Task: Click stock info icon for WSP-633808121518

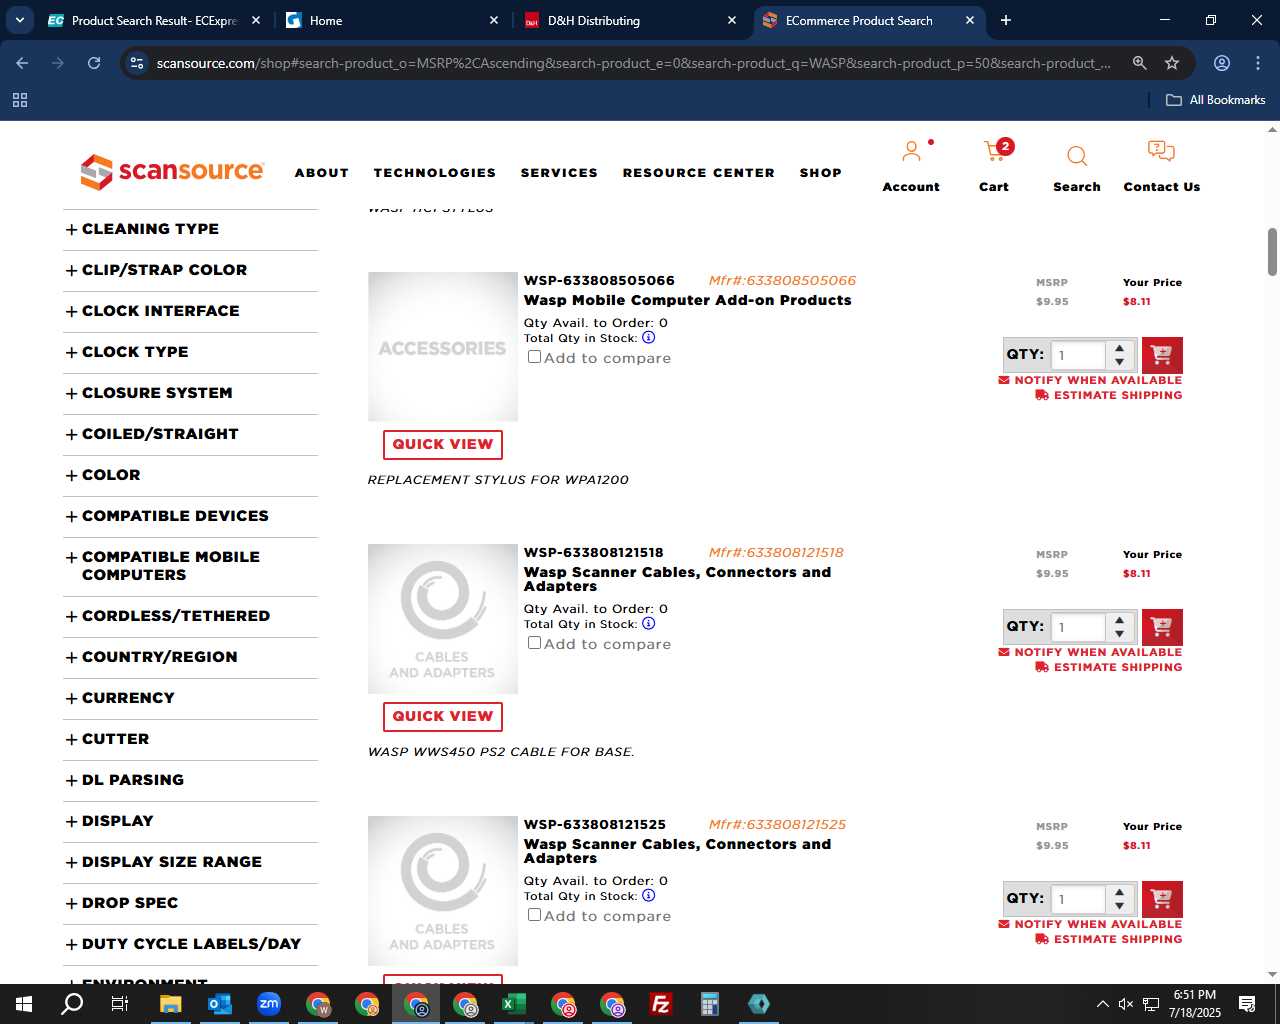Action: pyautogui.click(x=648, y=624)
